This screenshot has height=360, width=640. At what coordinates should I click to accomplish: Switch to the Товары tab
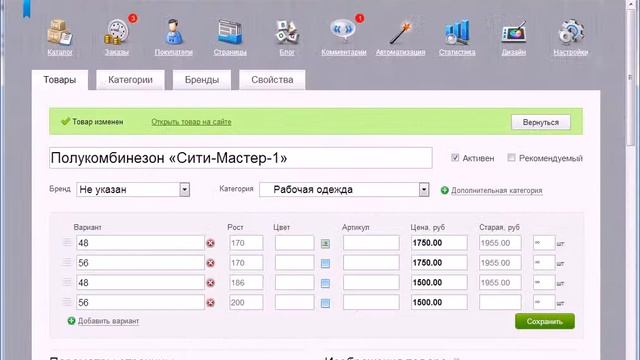click(60, 80)
